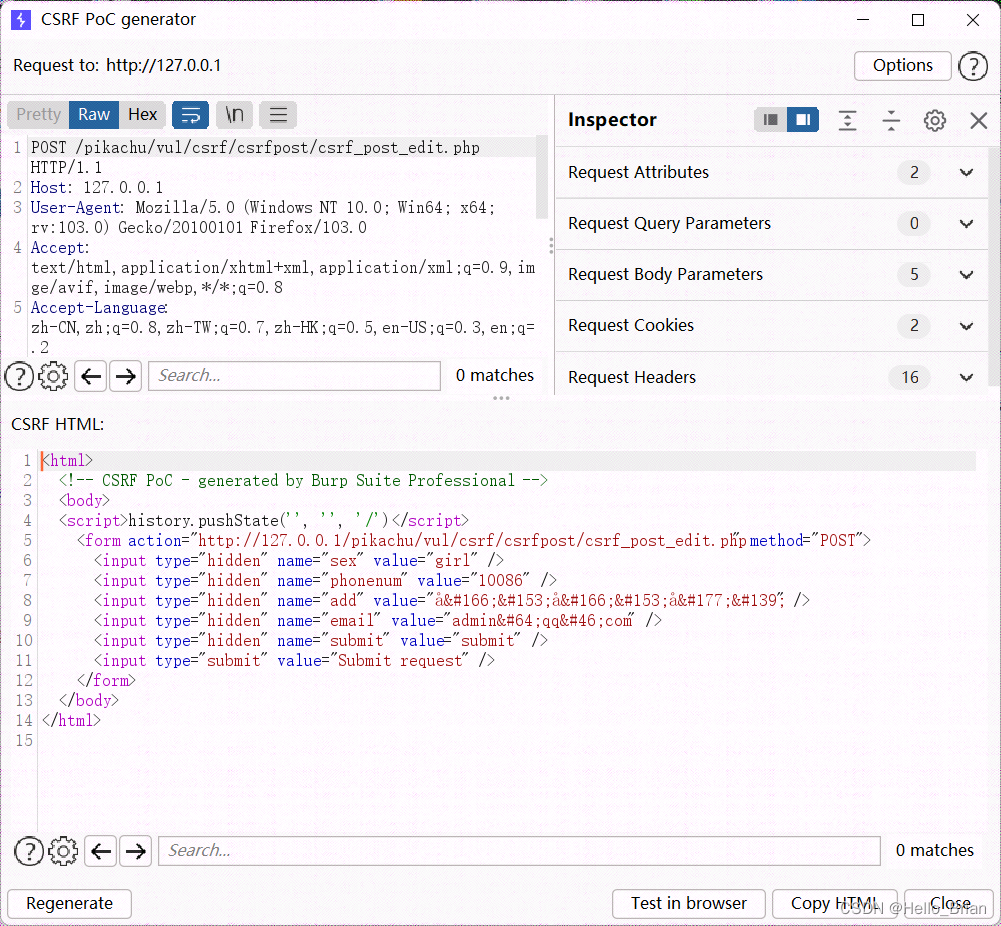Click the Regenerate button
Image resolution: width=1001 pixels, height=926 pixels.
coord(70,904)
